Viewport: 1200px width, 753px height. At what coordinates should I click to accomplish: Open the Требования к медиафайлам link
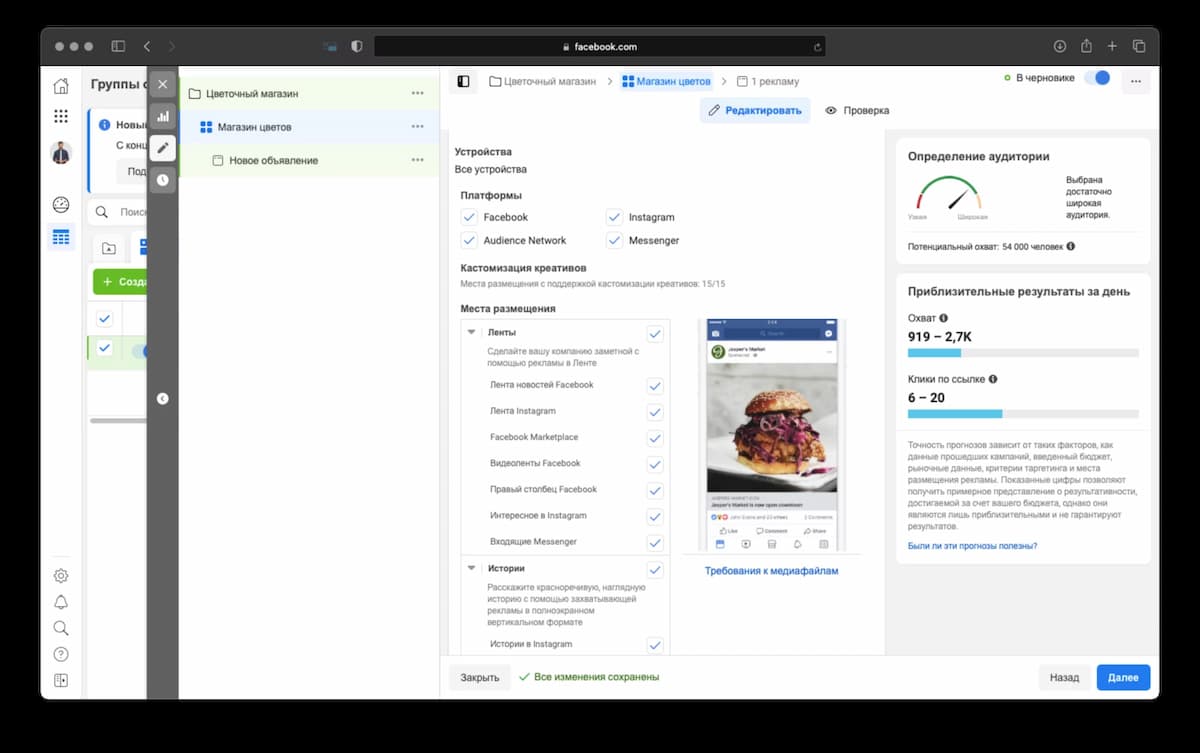(771, 571)
